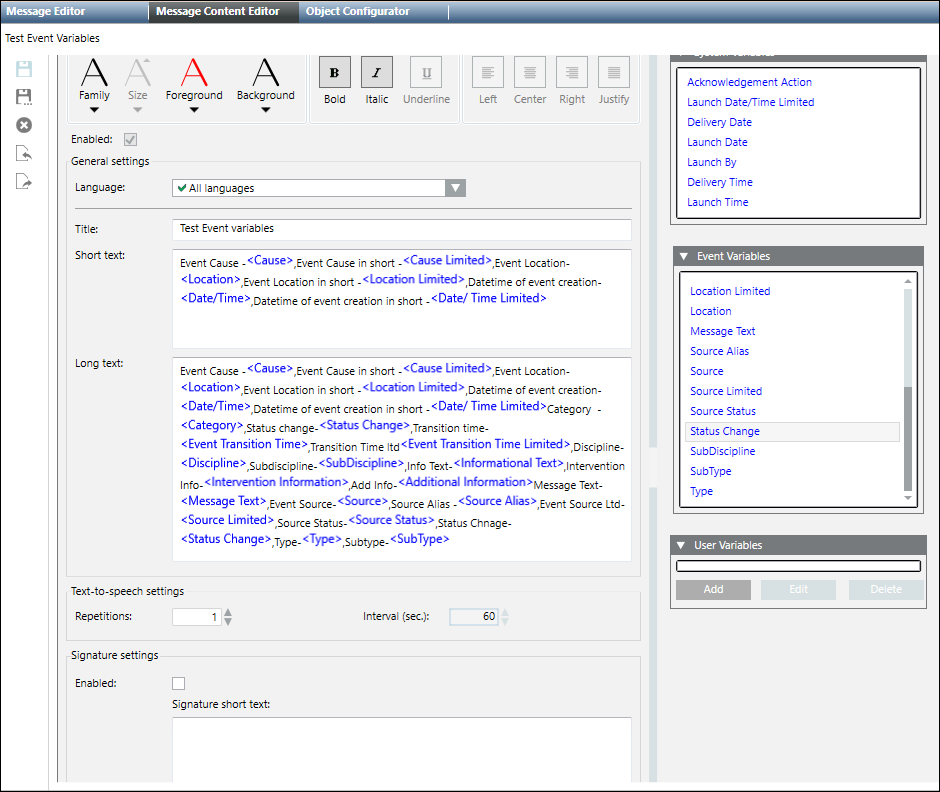
Task: Toggle Italic text formatting
Action: 377,73
